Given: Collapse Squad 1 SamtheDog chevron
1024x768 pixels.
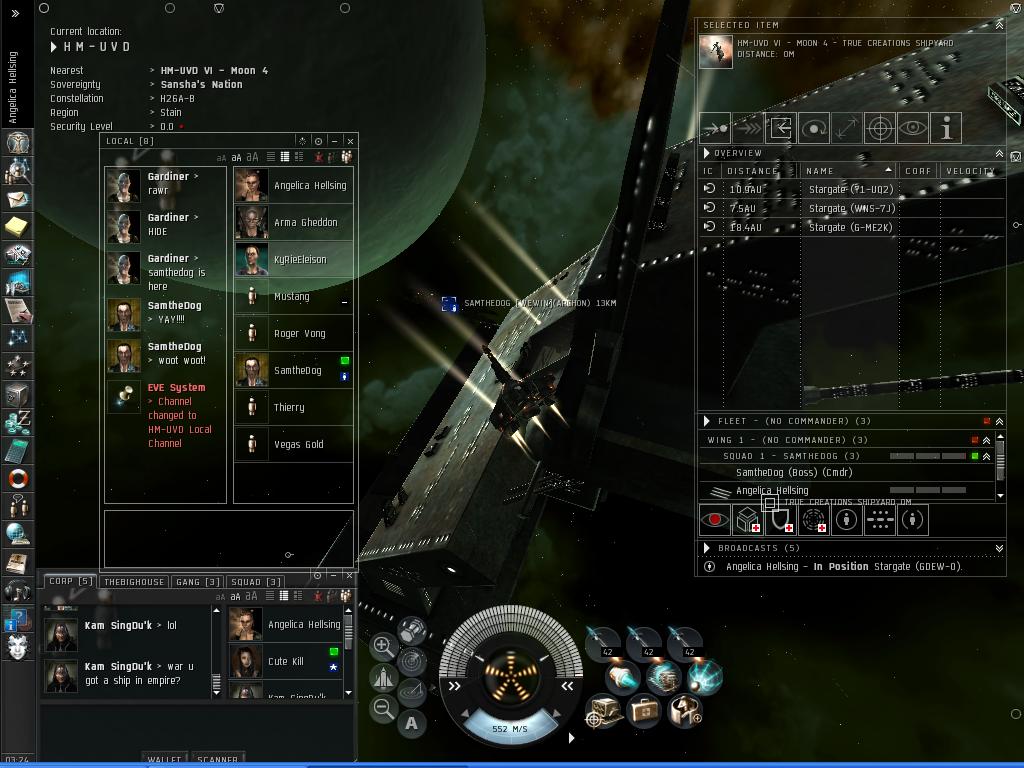Looking at the screenshot, I should click(986, 456).
